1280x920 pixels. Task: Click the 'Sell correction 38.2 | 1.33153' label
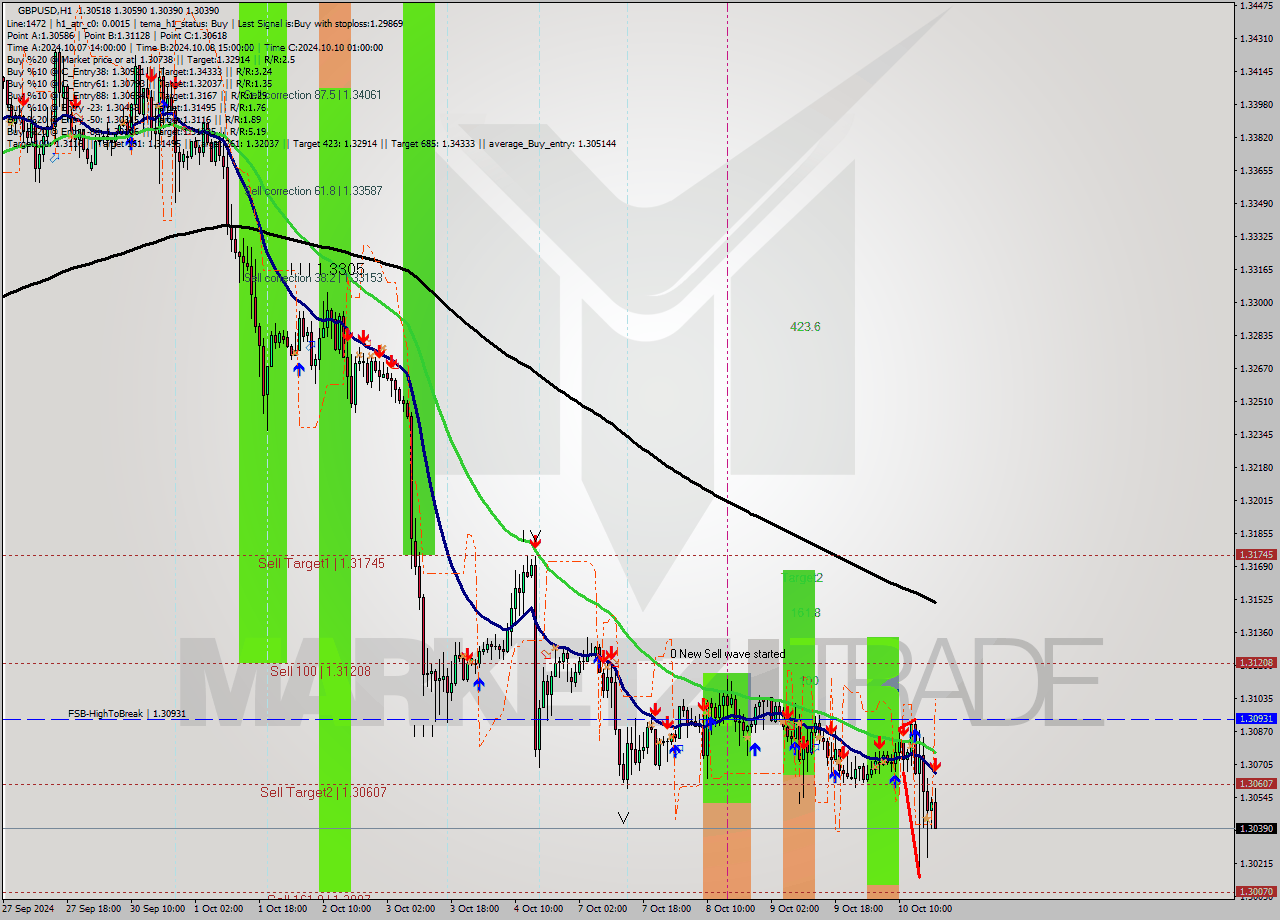click(x=313, y=277)
